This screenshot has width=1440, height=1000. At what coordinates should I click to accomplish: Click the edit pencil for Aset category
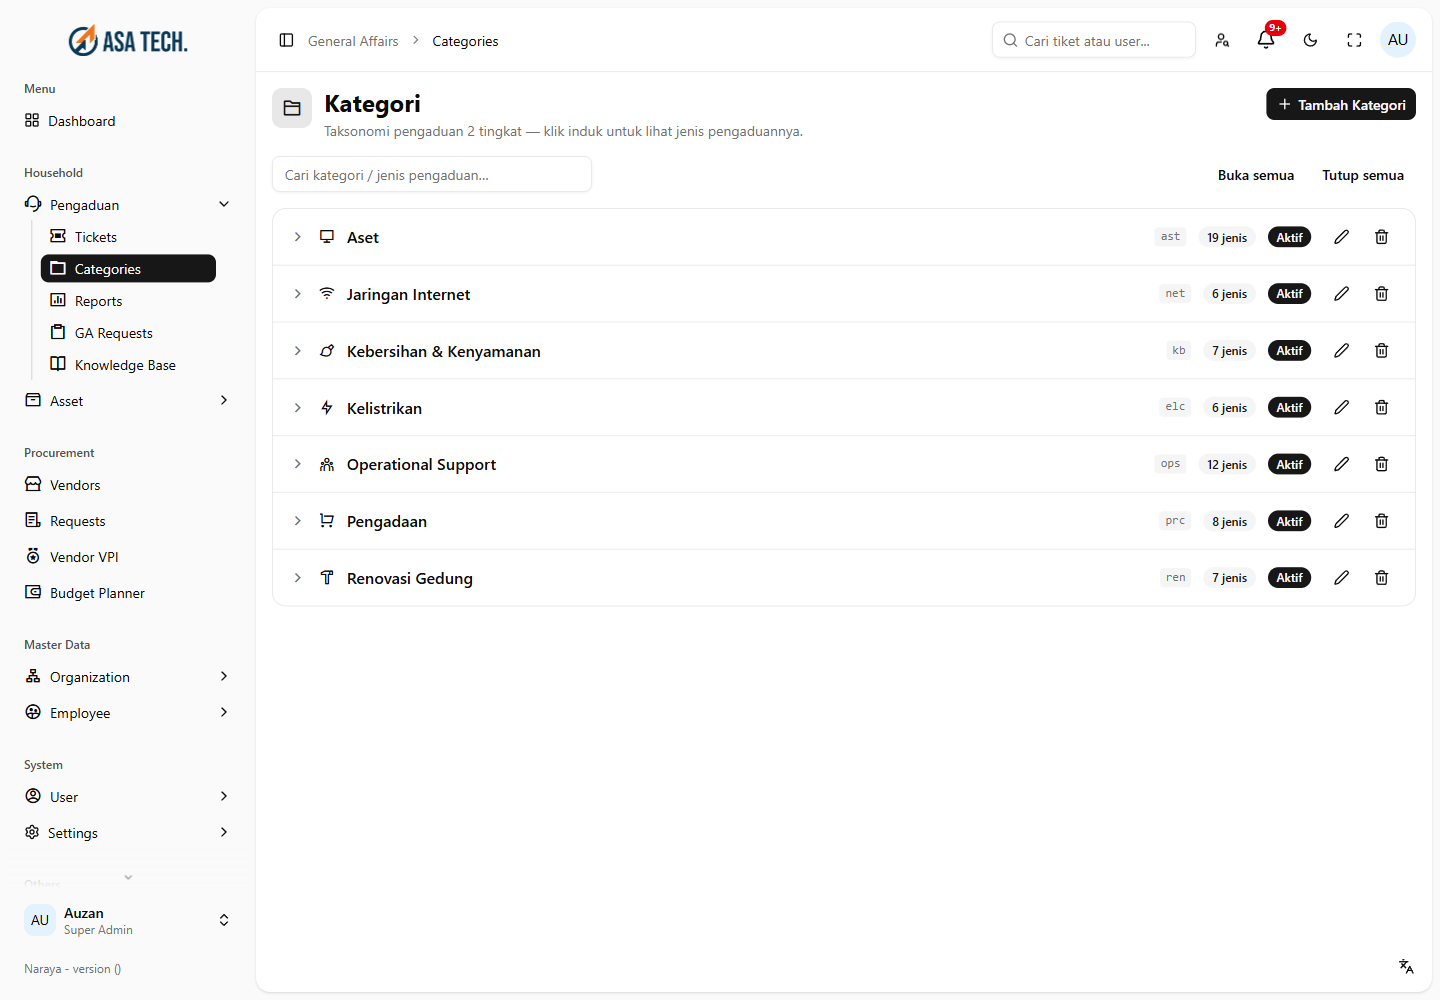click(1341, 237)
